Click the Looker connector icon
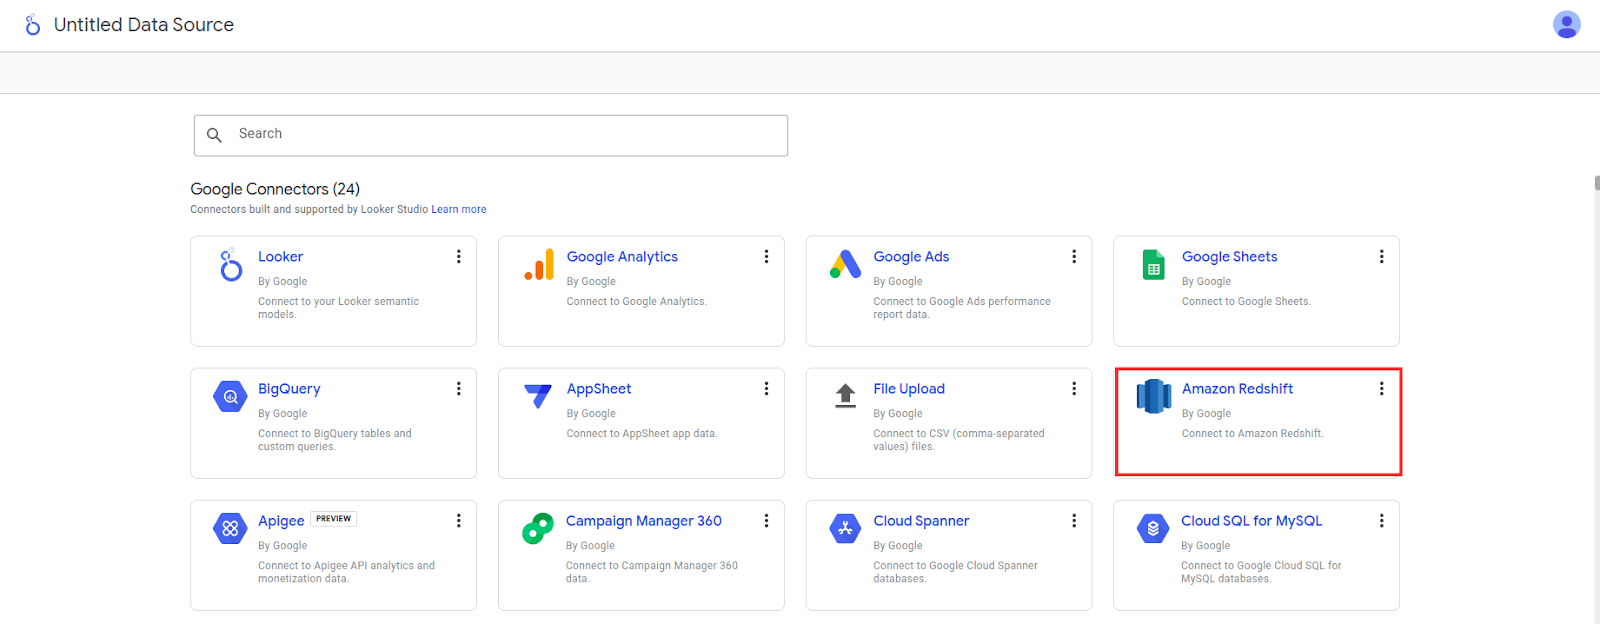Image resolution: width=1600 pixels, height=624 pixels. pos(231,265)
